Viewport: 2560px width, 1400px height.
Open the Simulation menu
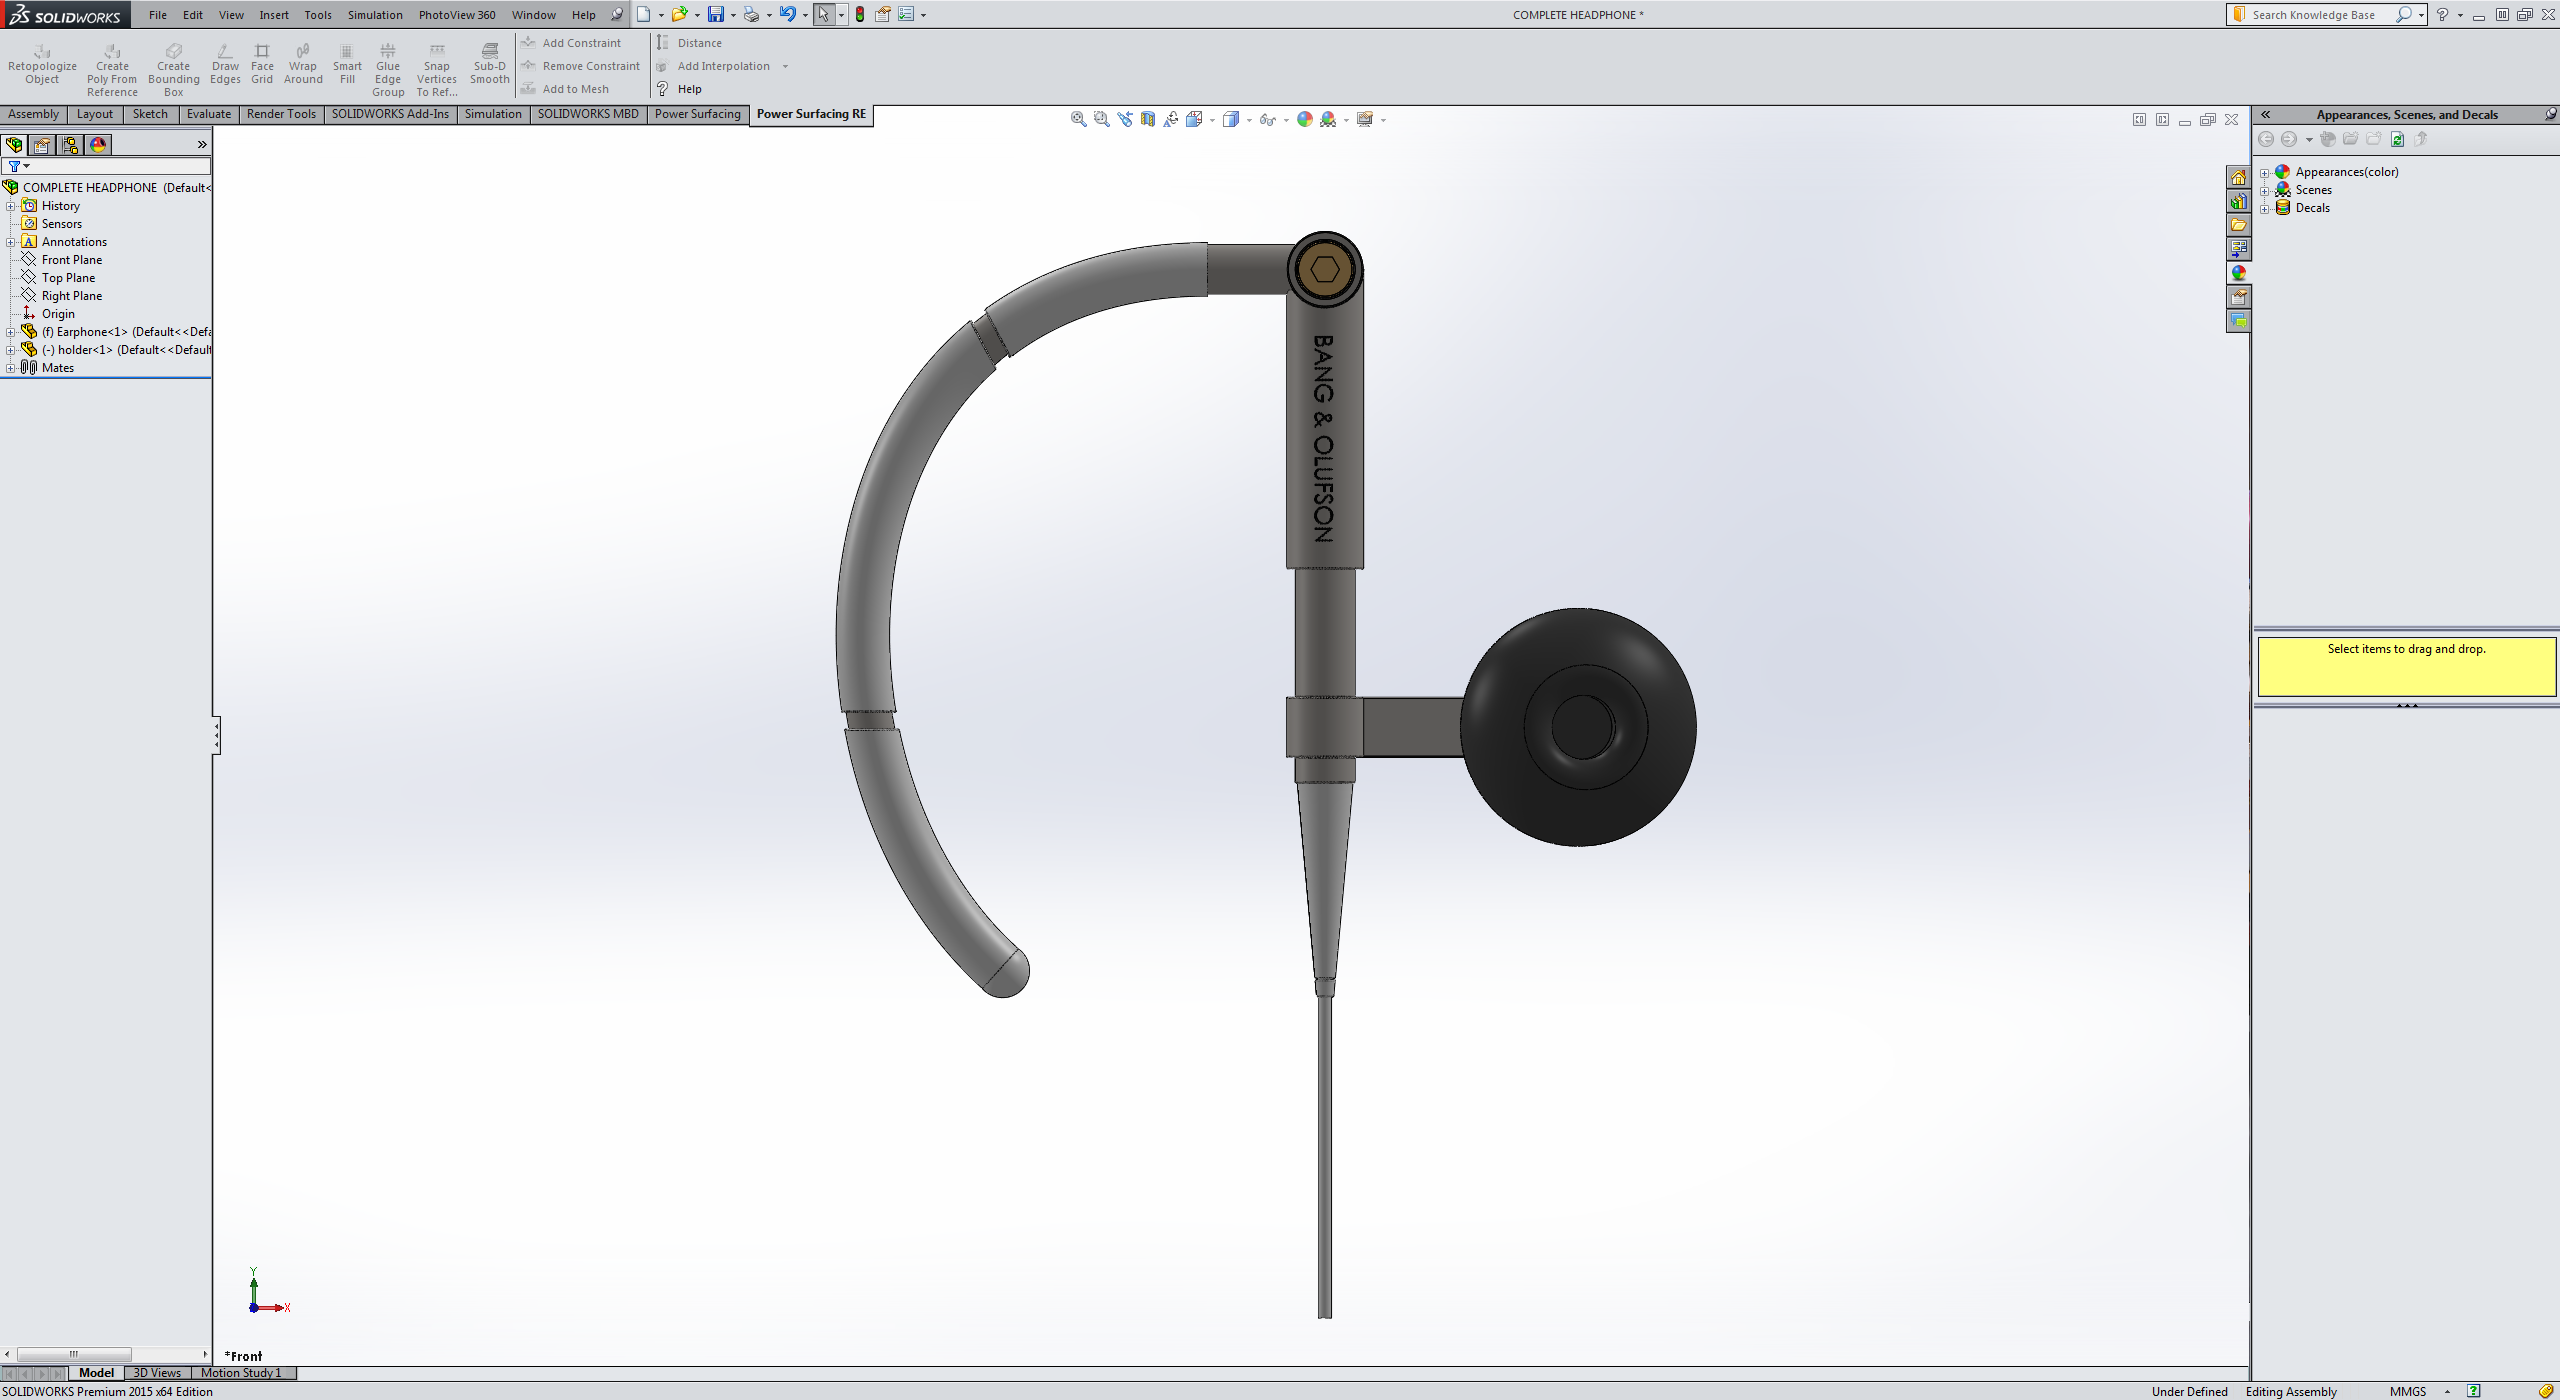click(x=375, y=15)
